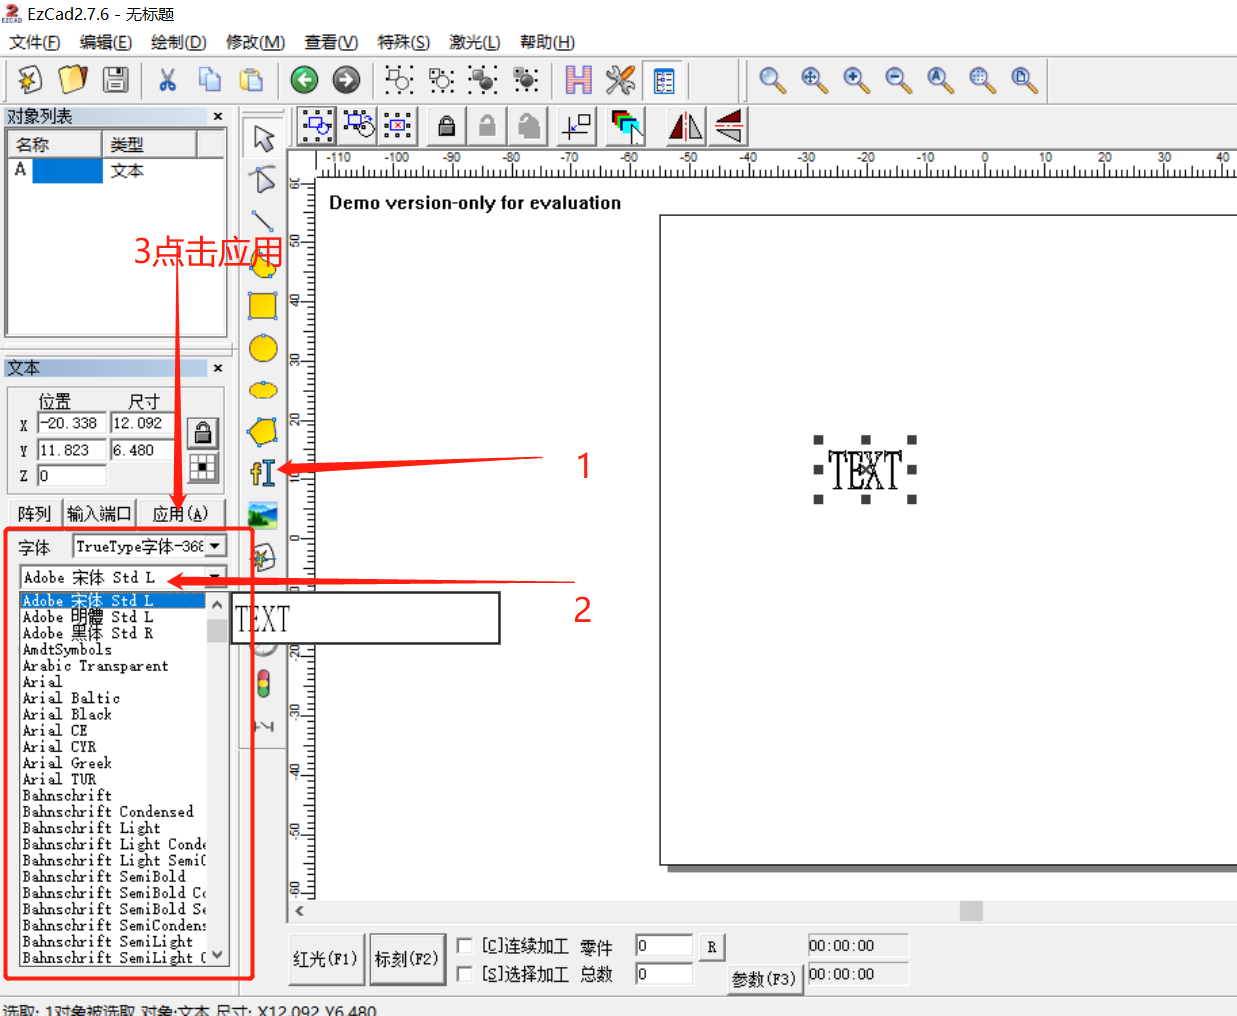The width and height of the screenshot is (1237, 1016).
Task: Click the font list scroll-down arrow
Action: pyautogui.click(x=217, y=956)
